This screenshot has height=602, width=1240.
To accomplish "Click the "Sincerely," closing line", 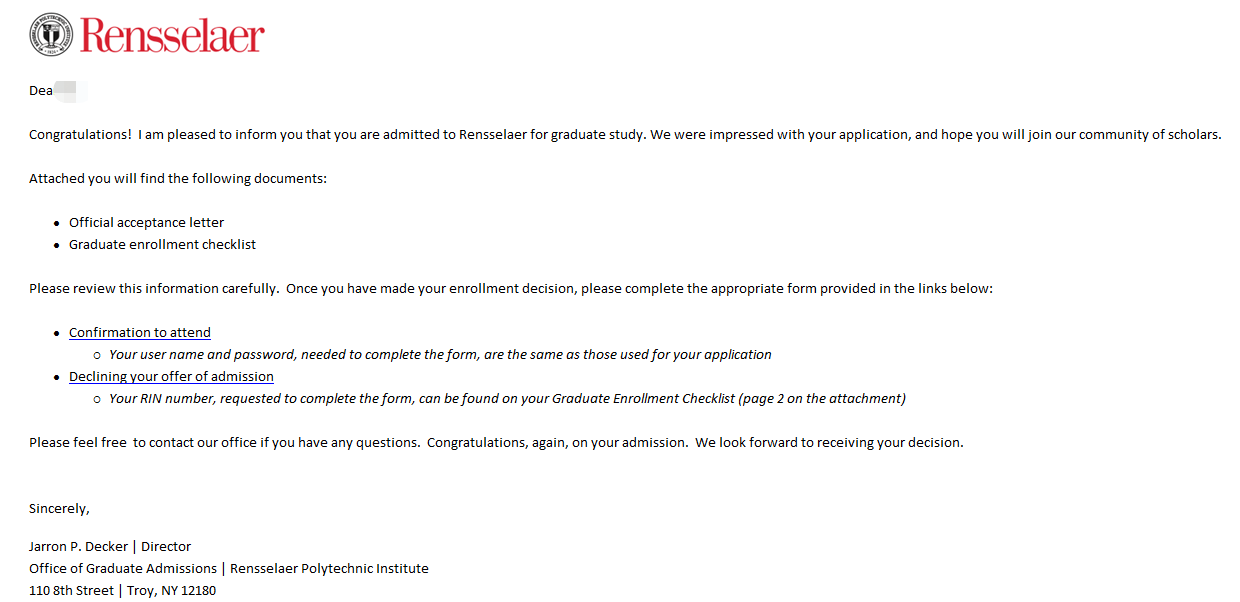I will (x=59, y=509).
